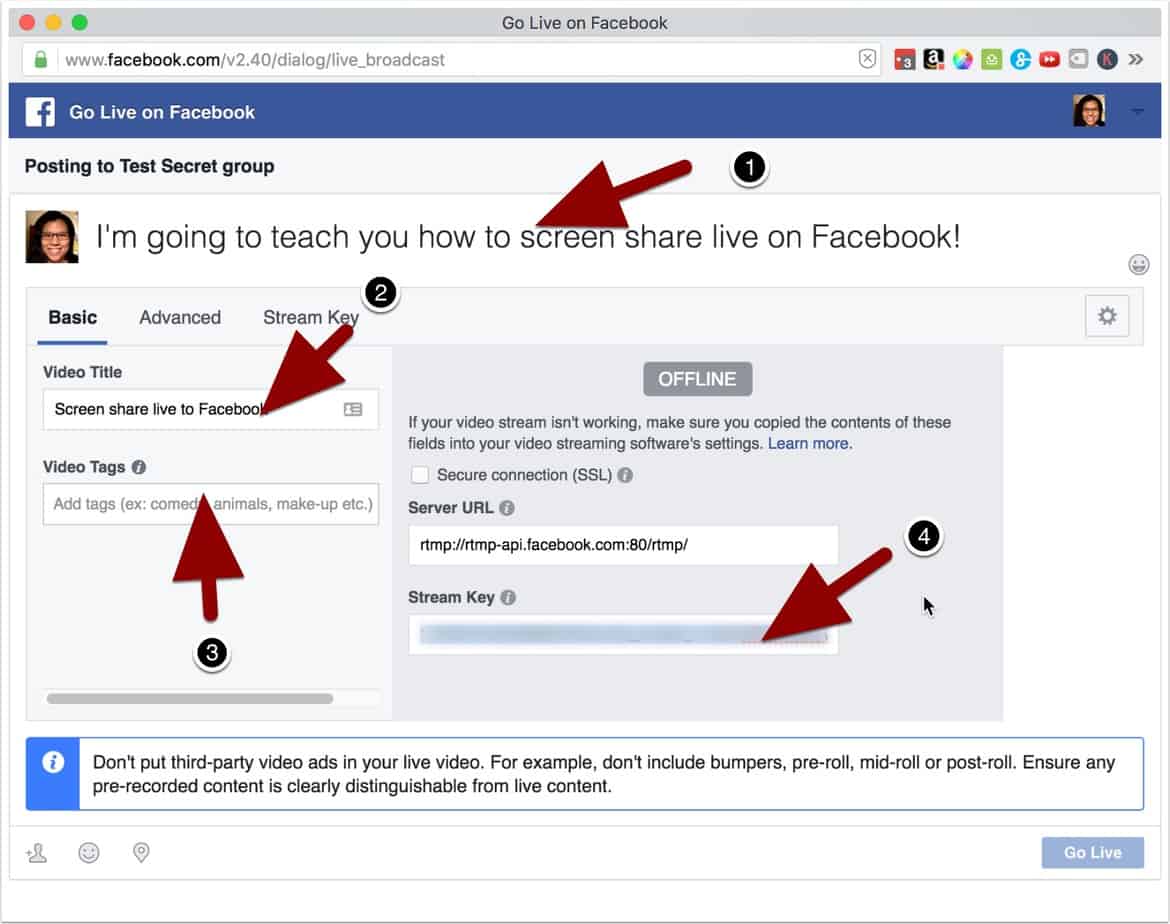Click the Video Title input field
The height and width of the screenshot is (924, 1170).
tap(210, 409)
